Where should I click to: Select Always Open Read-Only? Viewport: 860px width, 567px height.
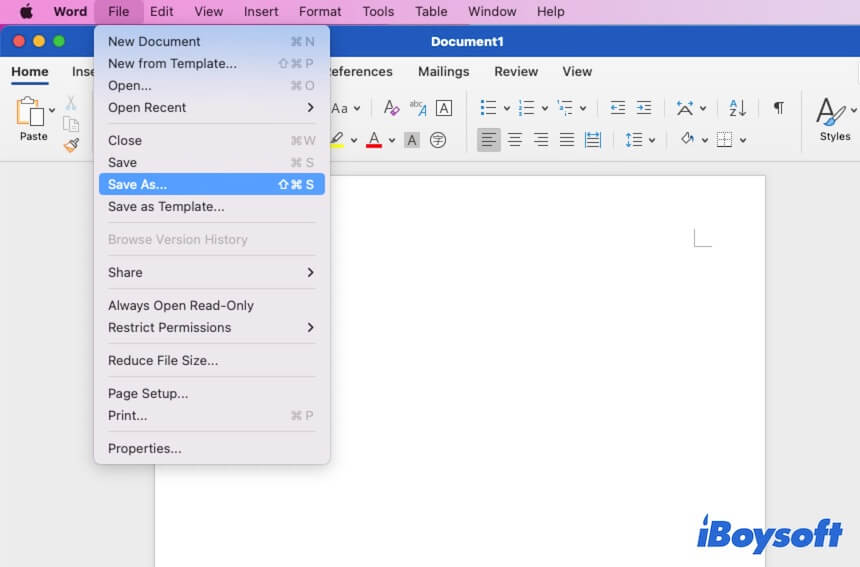point(212,305)
